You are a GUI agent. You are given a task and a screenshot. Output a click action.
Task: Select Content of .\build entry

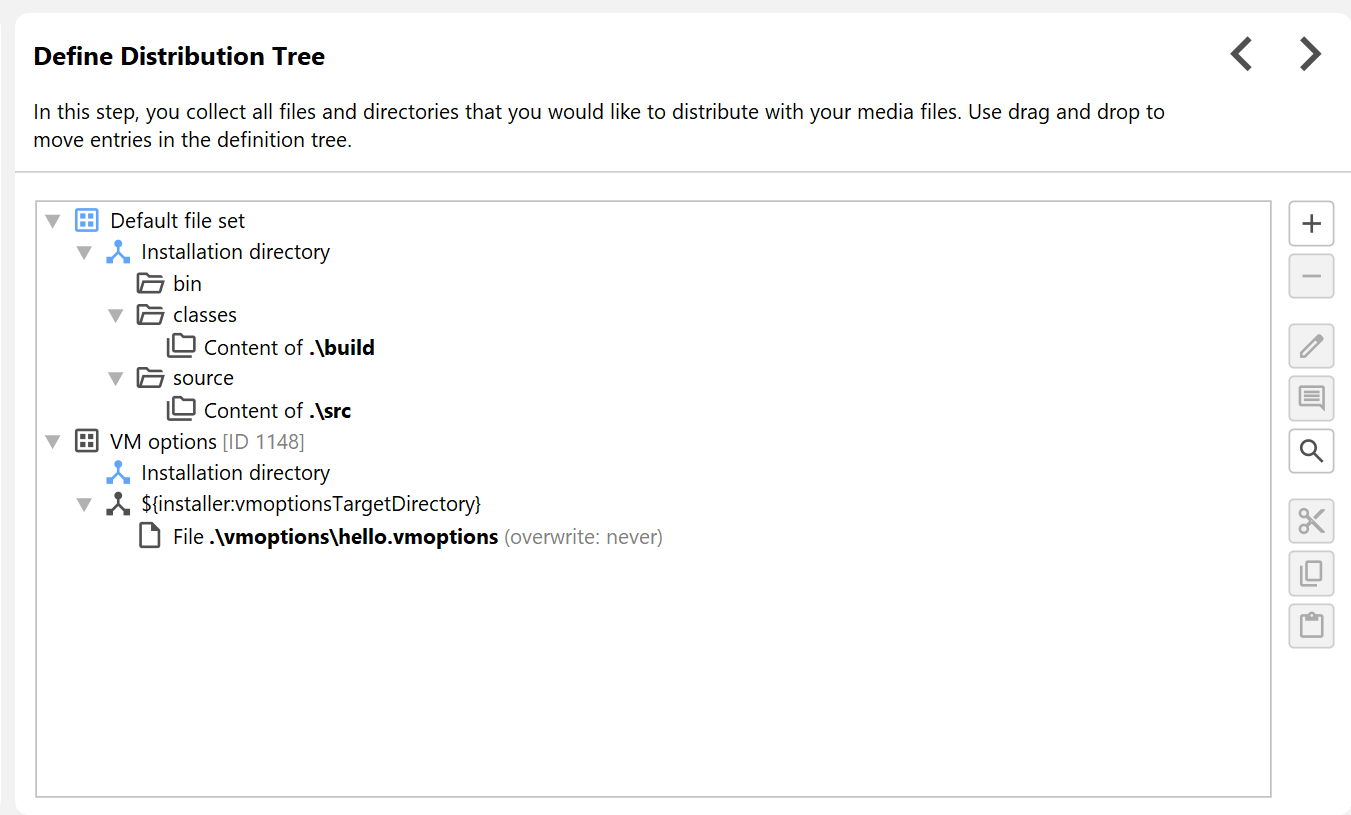pyautogui.click(x=288, y=348)
